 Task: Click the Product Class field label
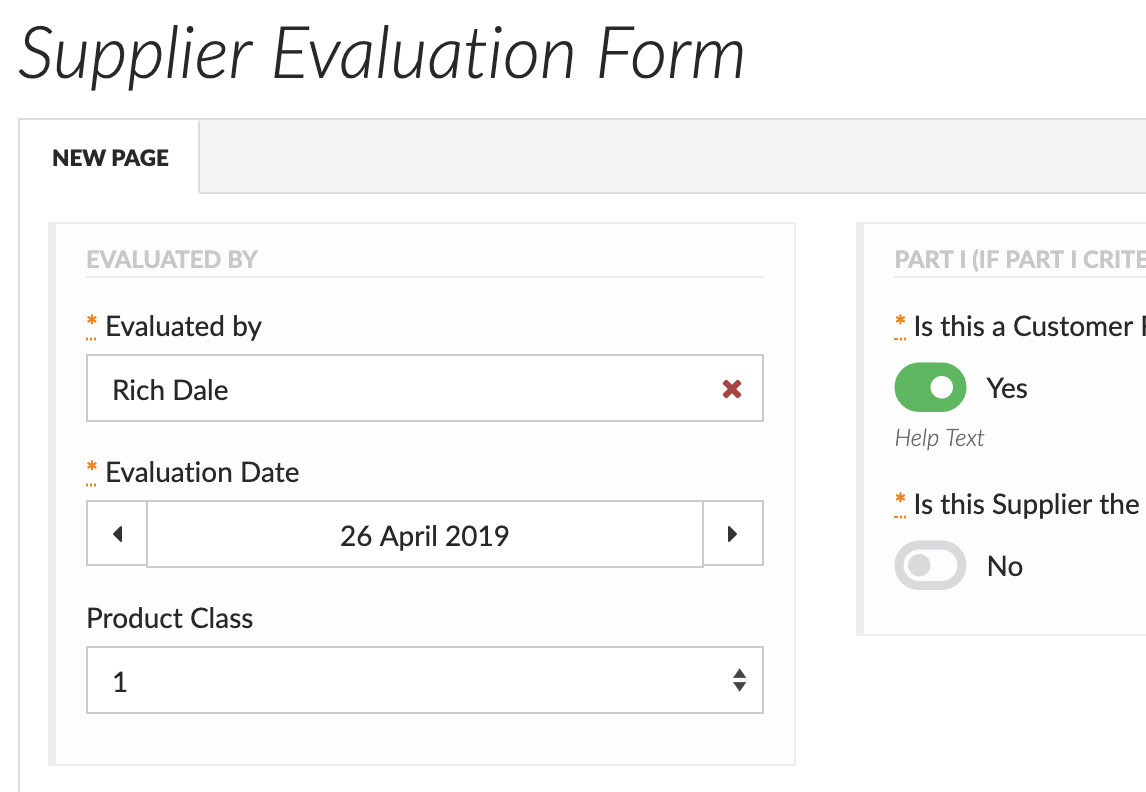[x=170, y=618]
